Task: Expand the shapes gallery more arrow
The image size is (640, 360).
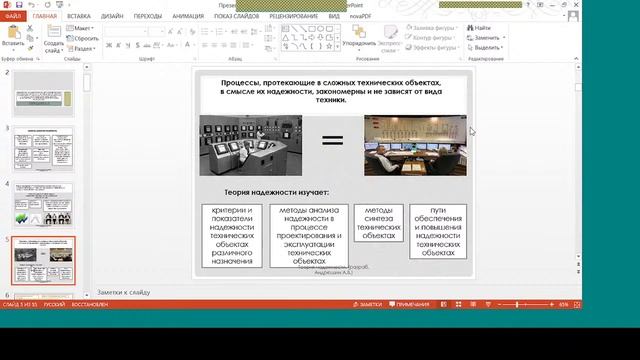Action: click(x=338, y=47)
